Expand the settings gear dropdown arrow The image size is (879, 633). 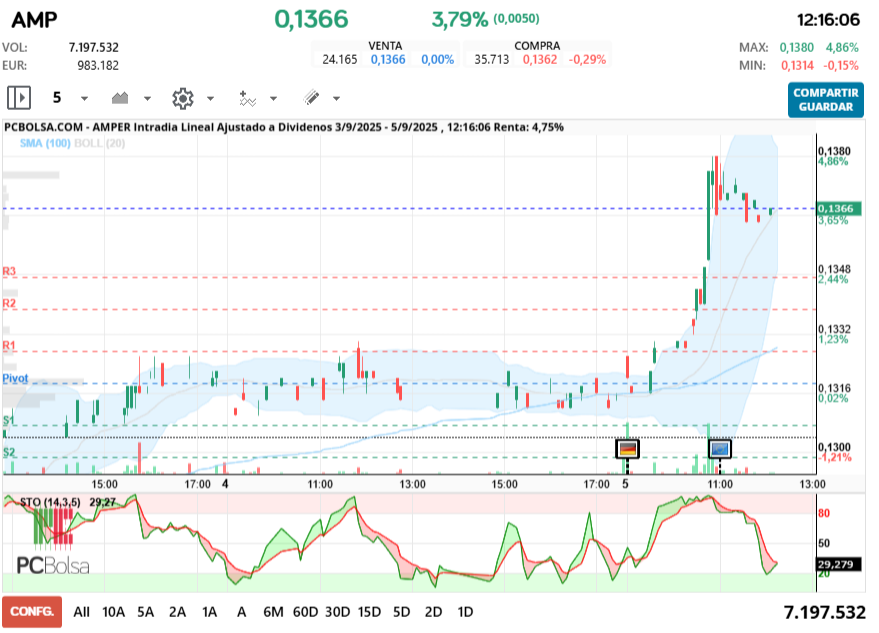[210, 99]
